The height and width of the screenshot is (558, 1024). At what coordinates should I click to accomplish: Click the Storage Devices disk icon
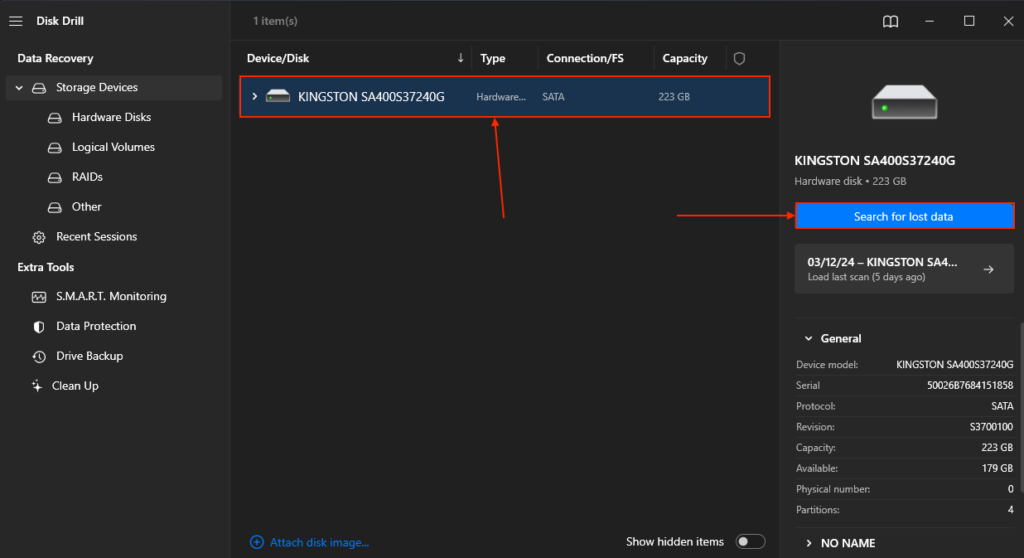point(39,88)
